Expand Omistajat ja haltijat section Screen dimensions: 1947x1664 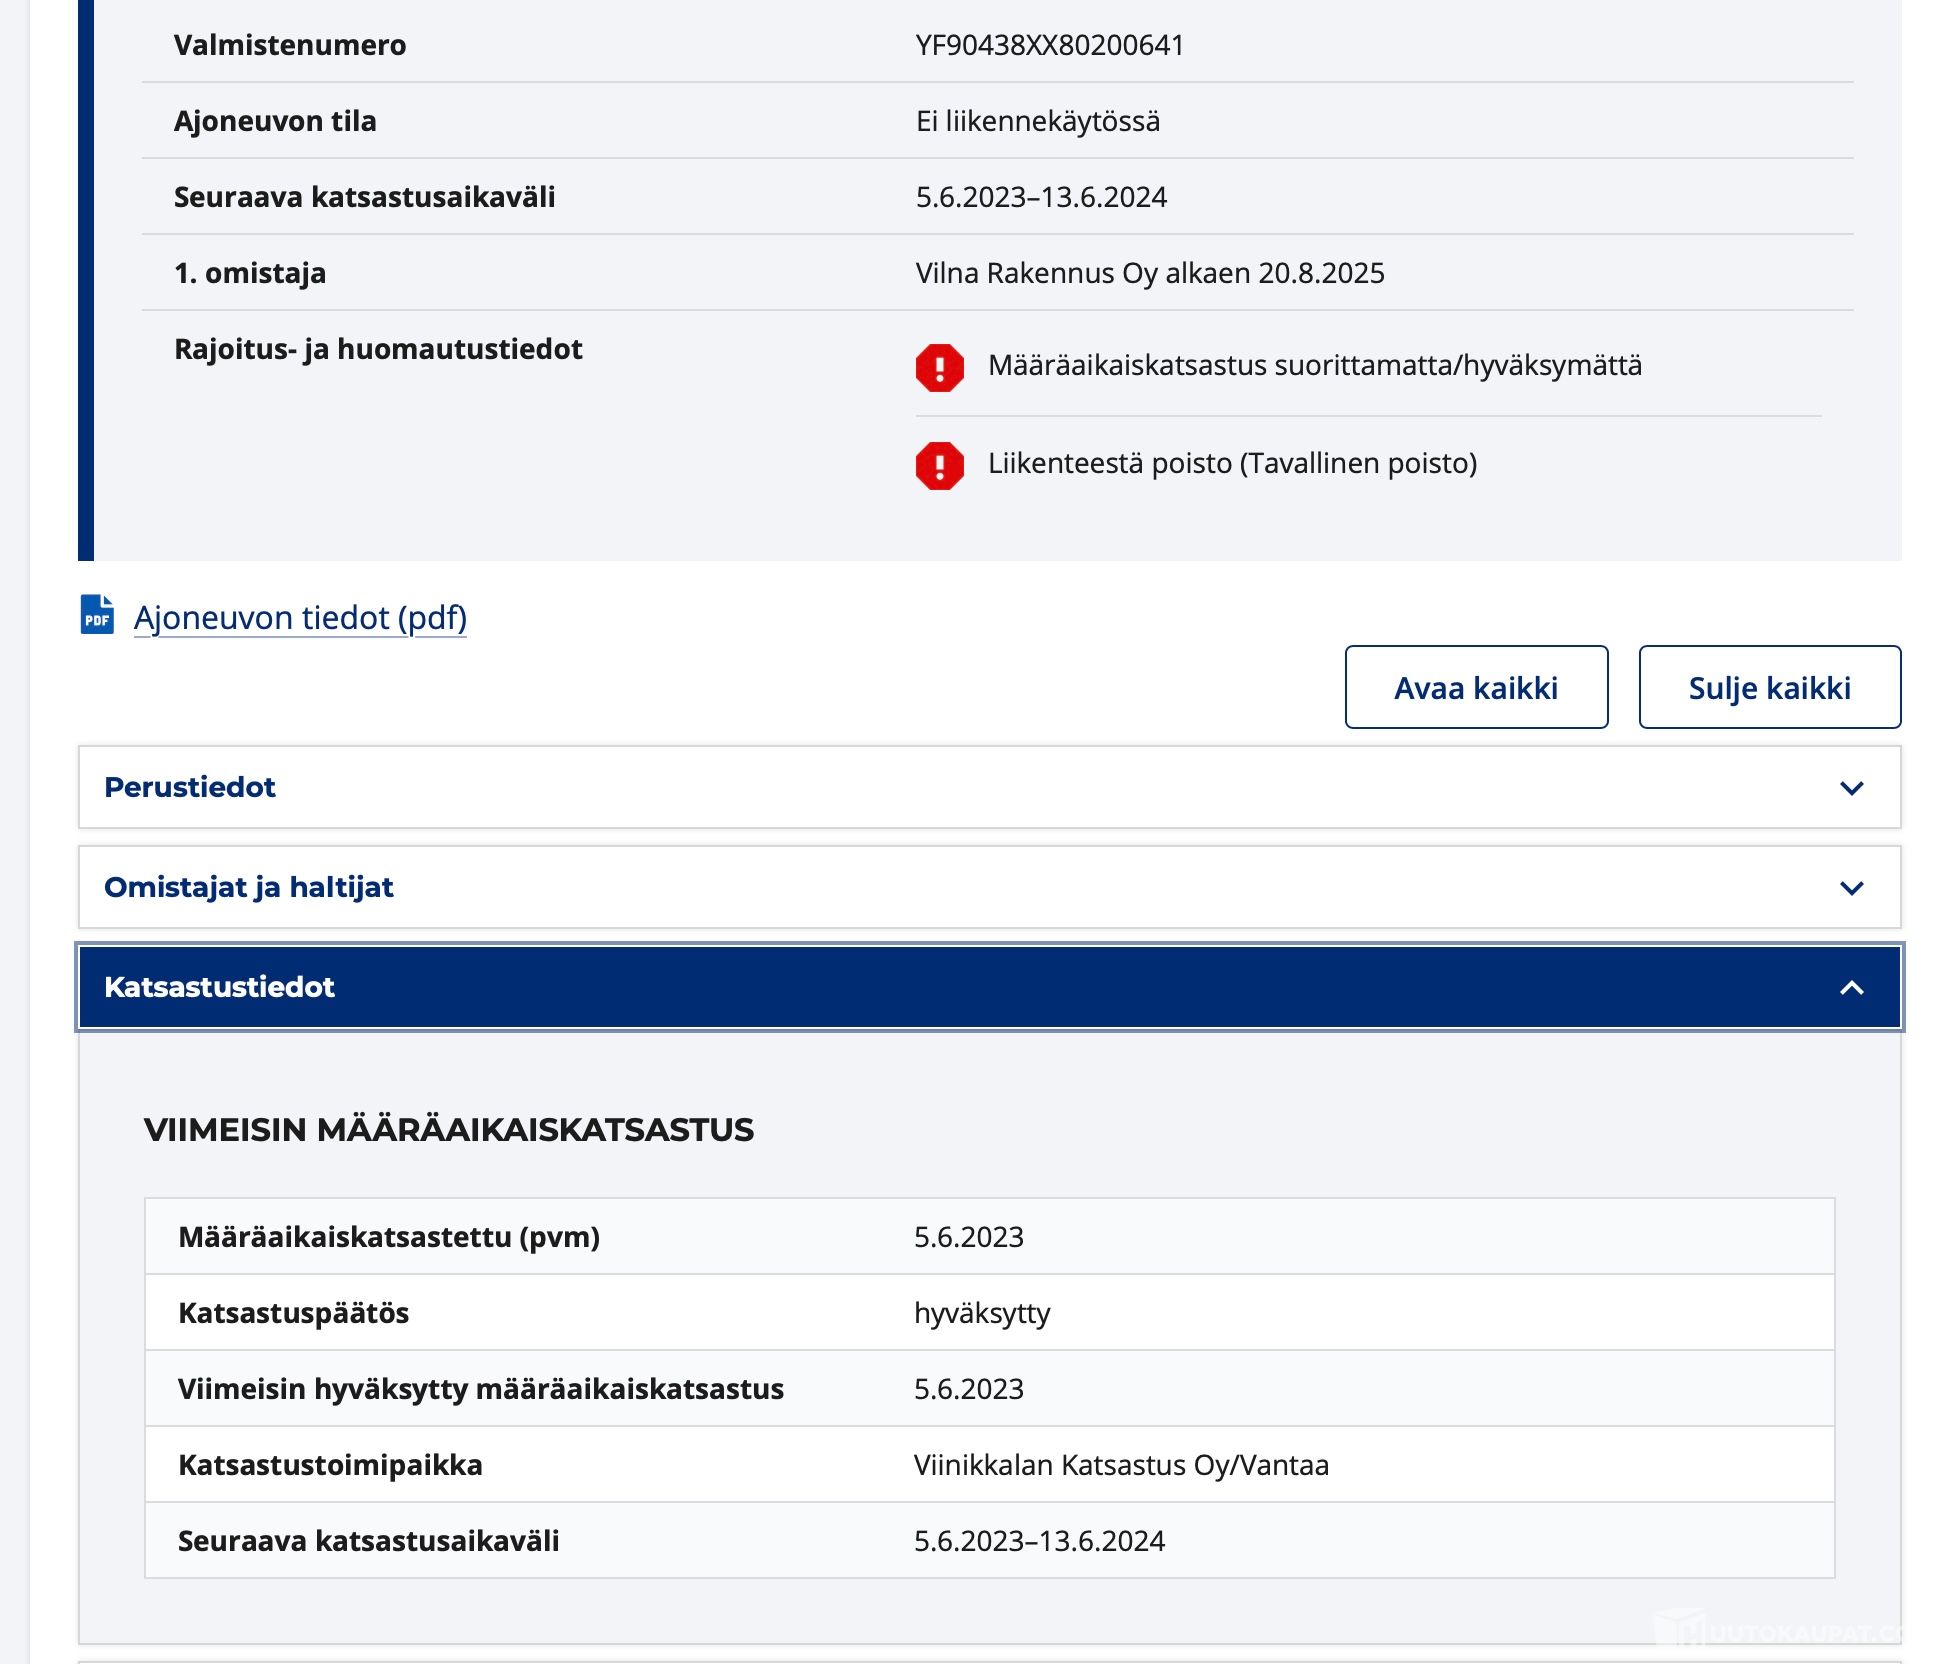[x=249, y=887]
